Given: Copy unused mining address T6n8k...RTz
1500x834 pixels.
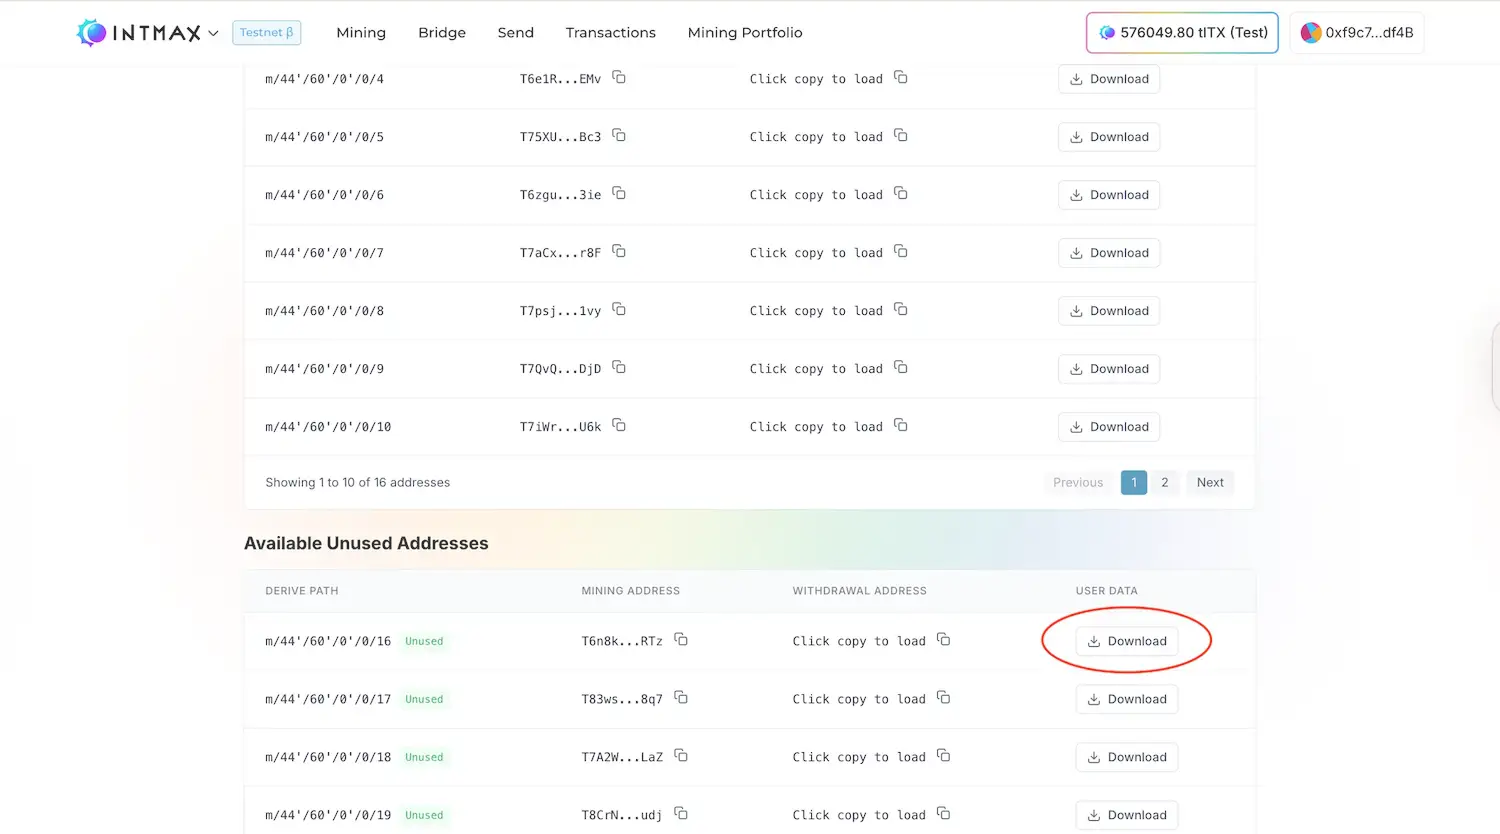Looking at the screenshot, I should pos(681,640).
